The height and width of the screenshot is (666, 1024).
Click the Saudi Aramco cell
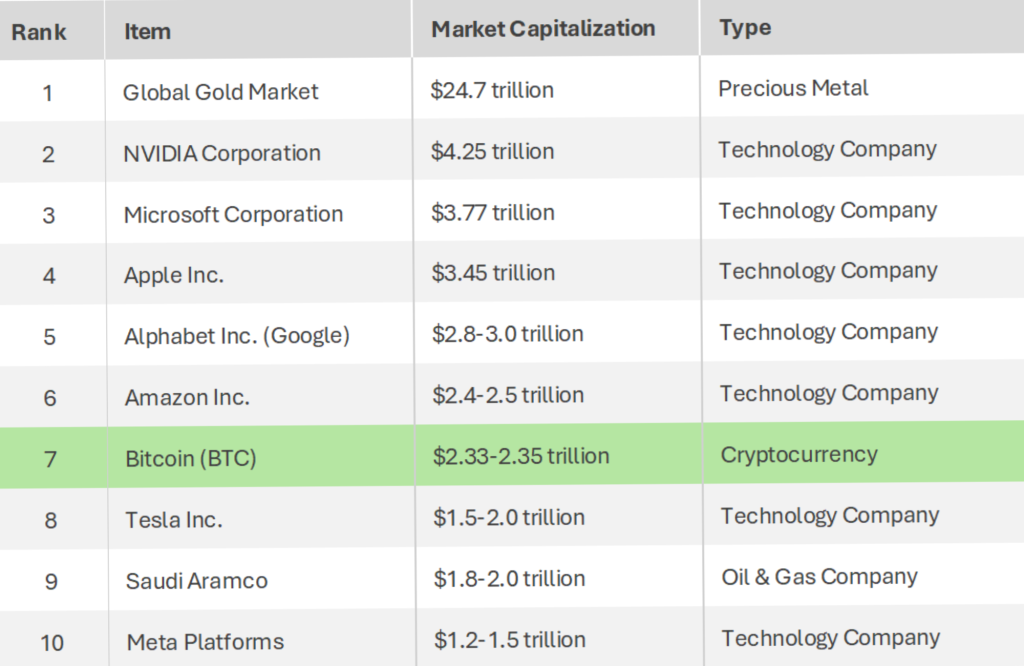coord(197,581)
